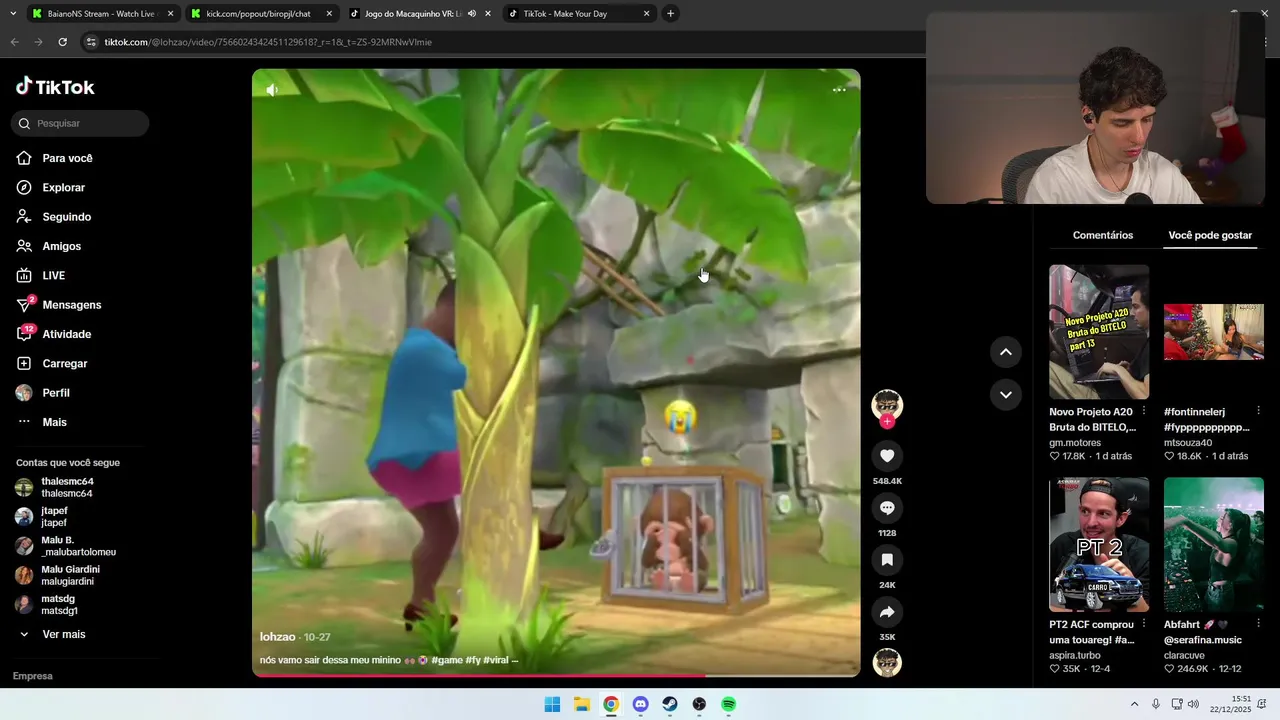Open Carregar upload page
The width and height of the screenshot is (1280, 720).
click(52, 364)
